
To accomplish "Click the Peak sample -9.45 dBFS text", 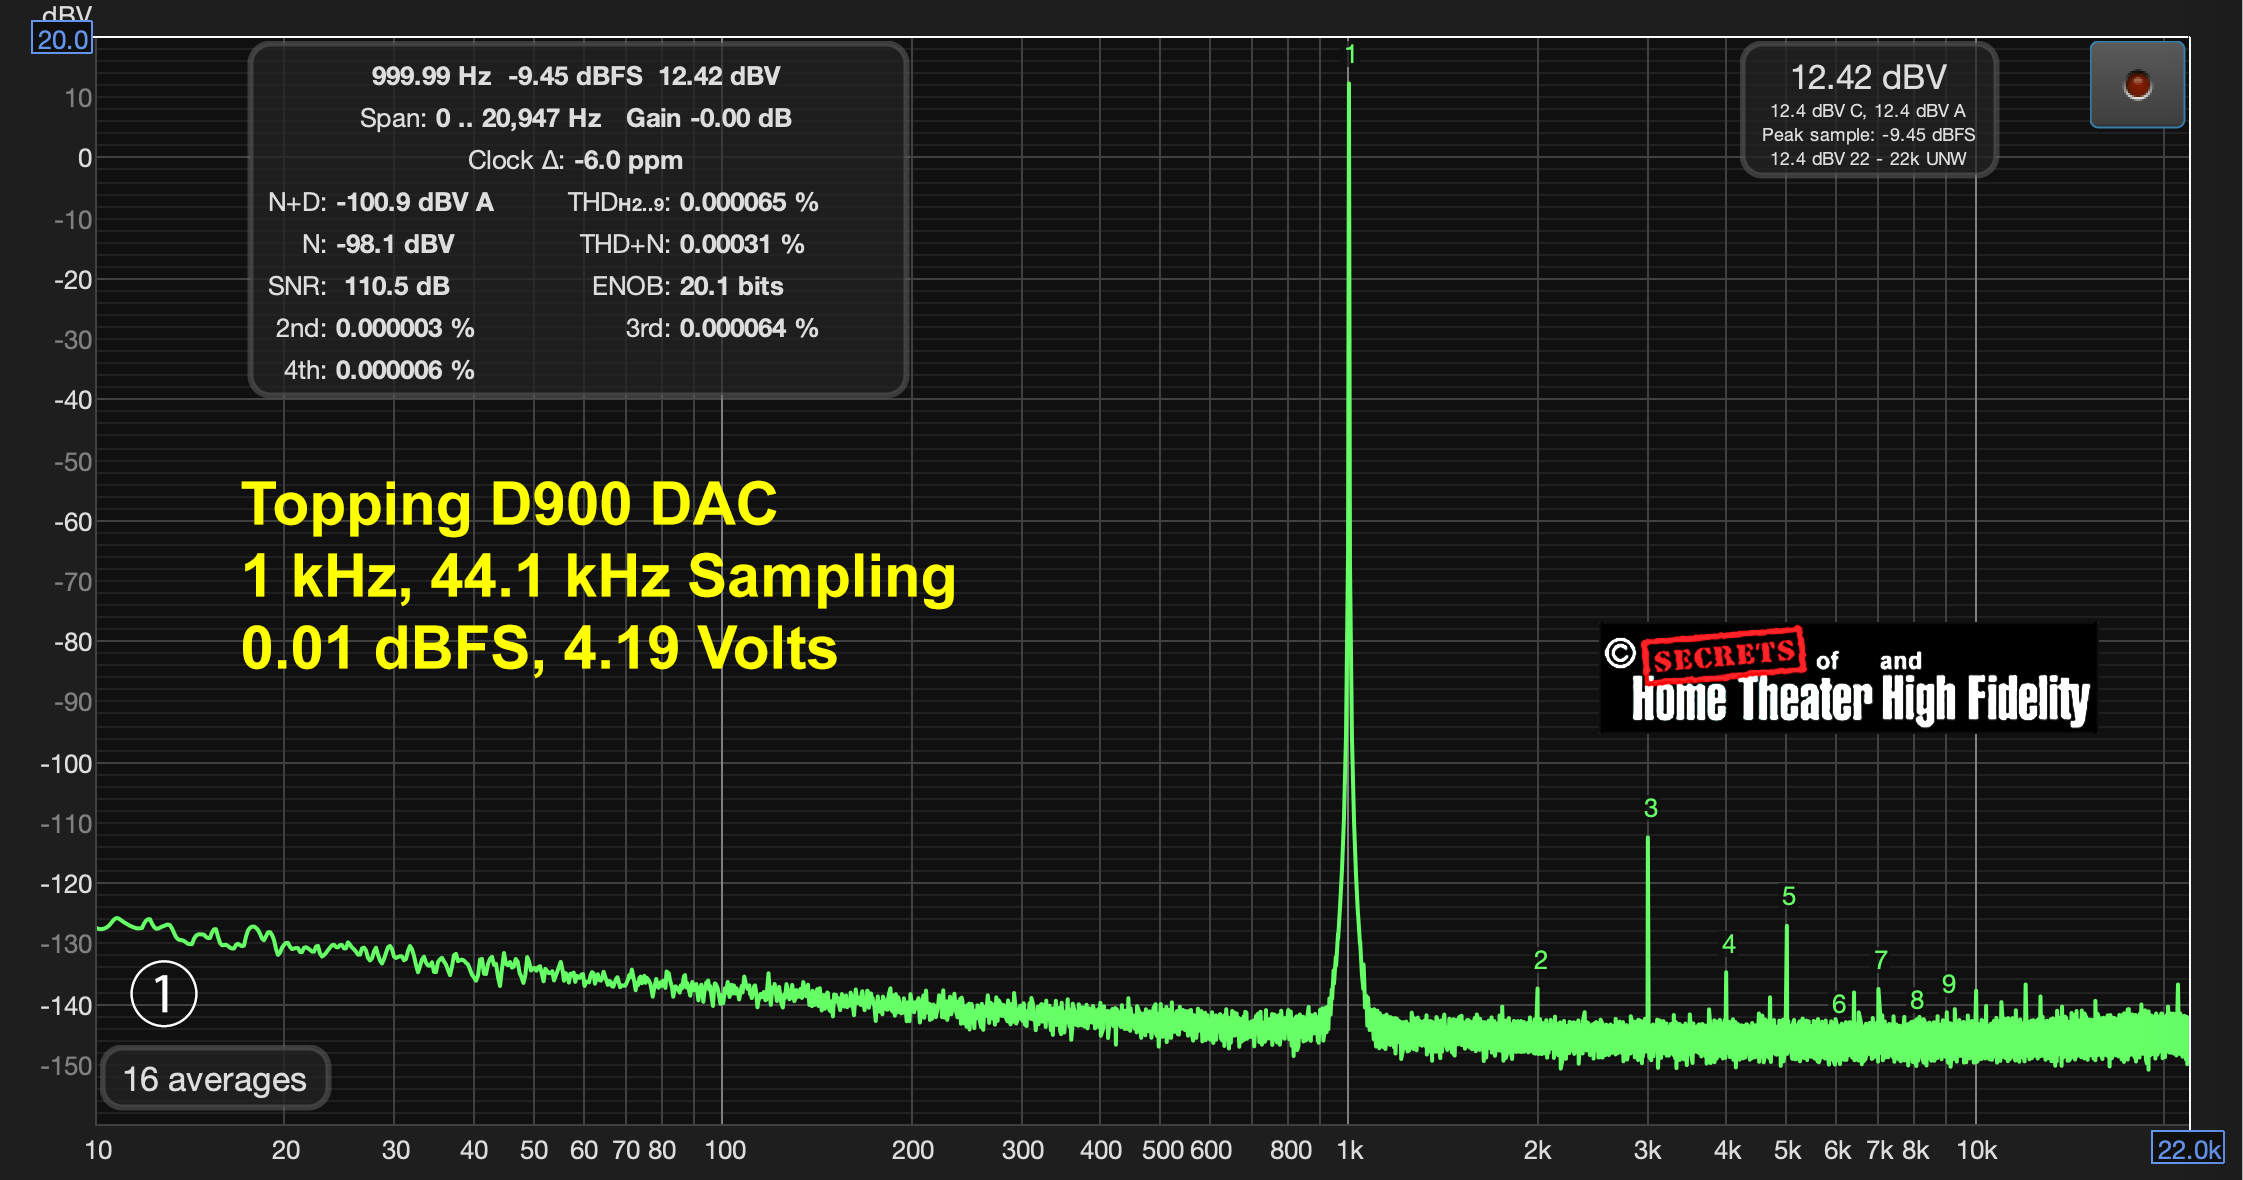I will [x=1867, y=135].
